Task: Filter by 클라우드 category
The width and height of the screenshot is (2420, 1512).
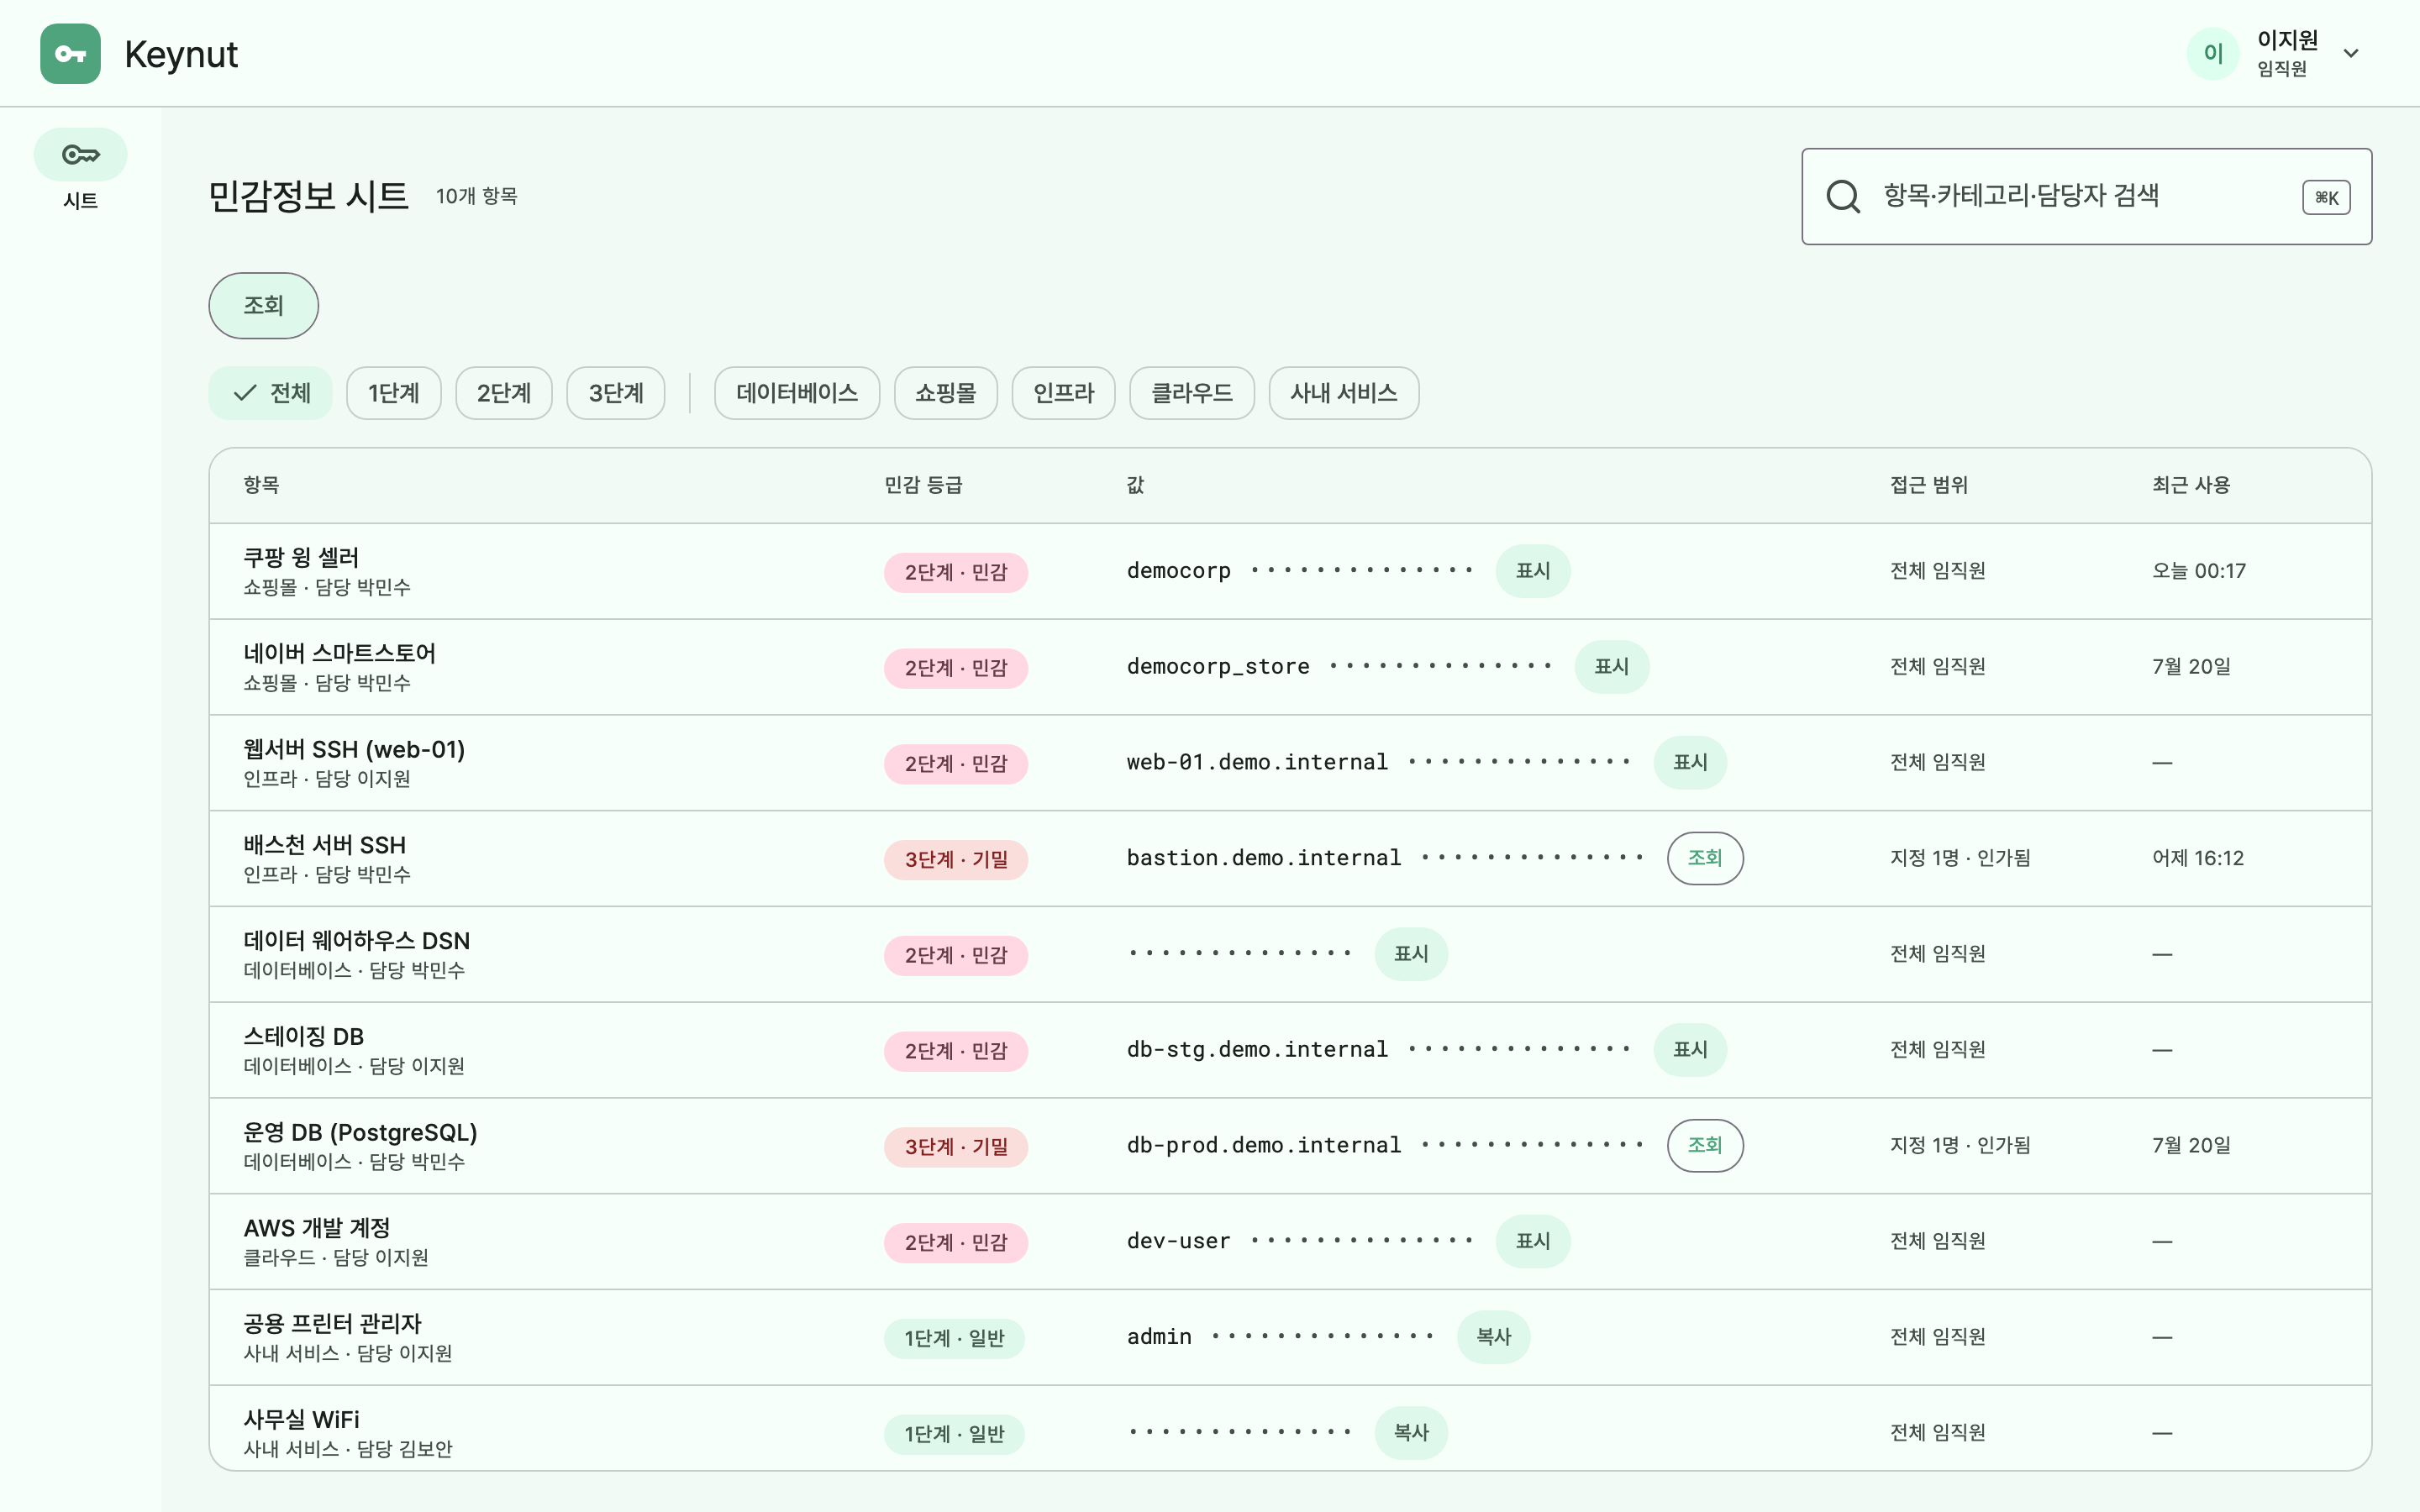Action: 1192,393
